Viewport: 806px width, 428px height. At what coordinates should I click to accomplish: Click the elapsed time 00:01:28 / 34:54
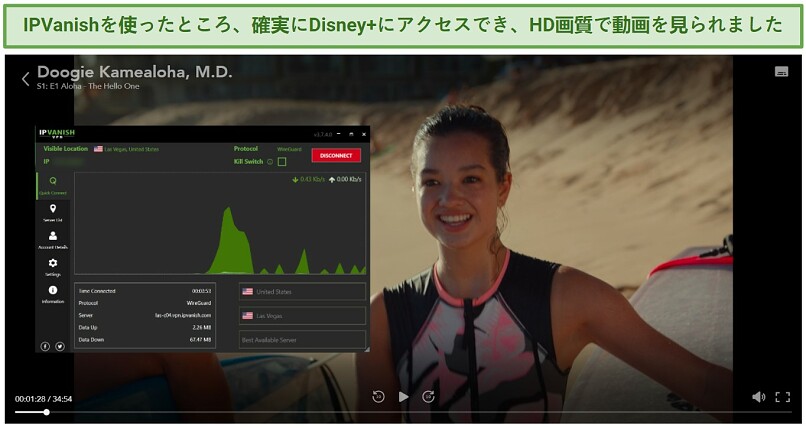(x=43, y=399)
